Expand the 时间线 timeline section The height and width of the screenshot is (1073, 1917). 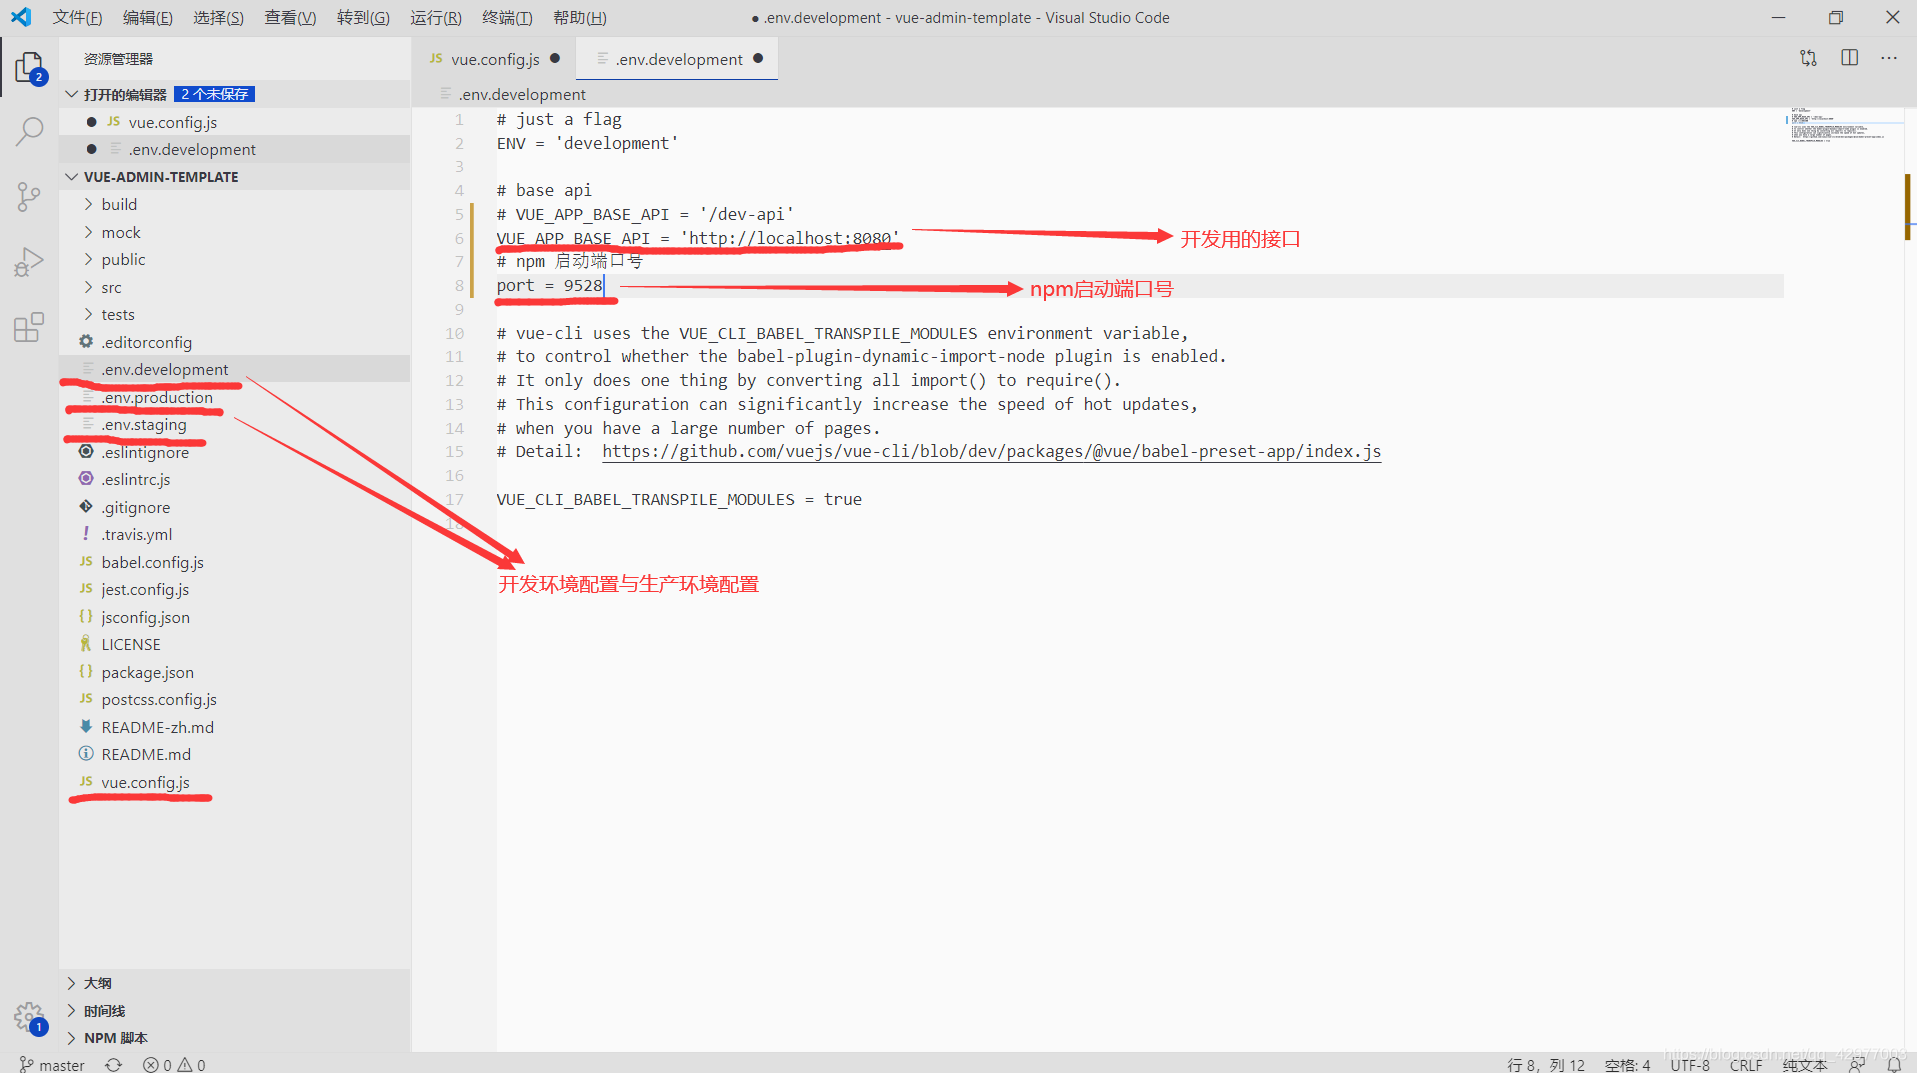tap(234, 1011)
